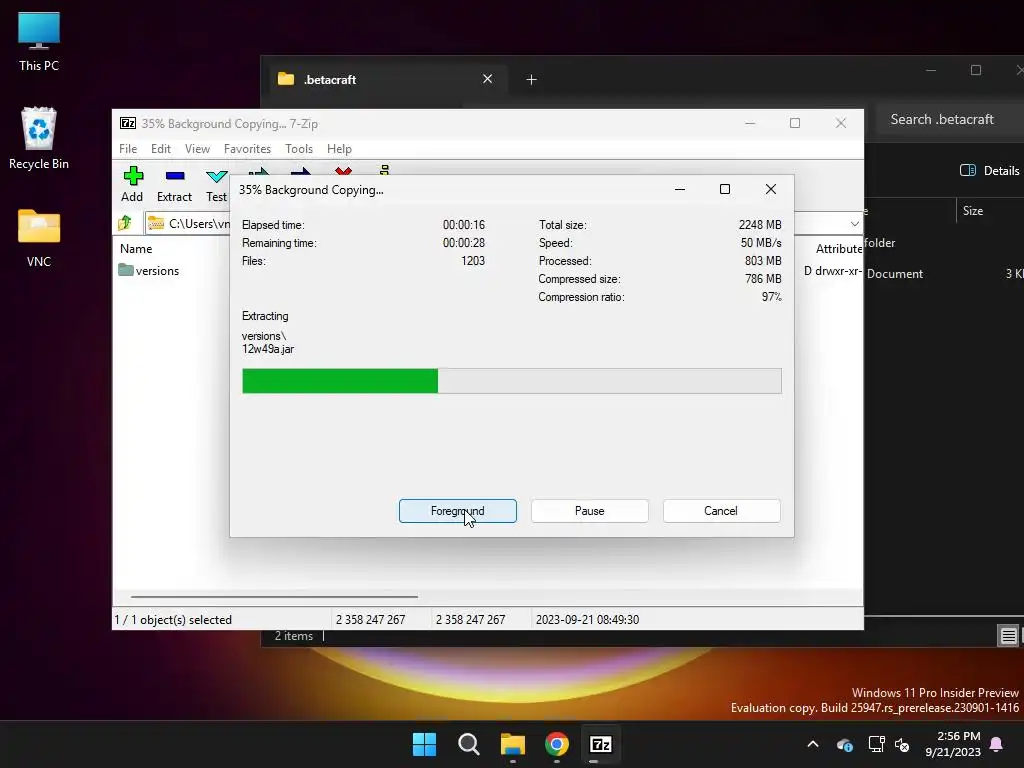Open the View menu in 7-Zip
Image resolution: width=1024 pixels, height=768 pixels.
pos(197,149)
